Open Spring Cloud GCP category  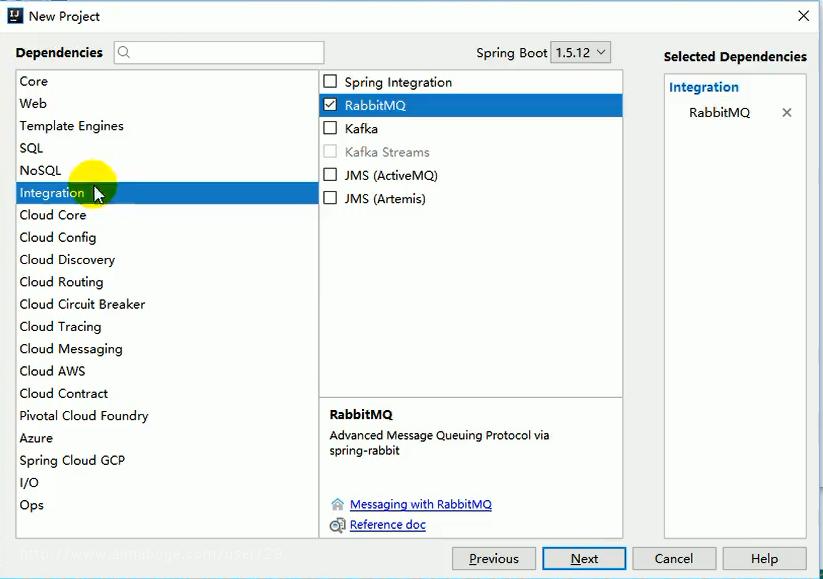(167, 460)
